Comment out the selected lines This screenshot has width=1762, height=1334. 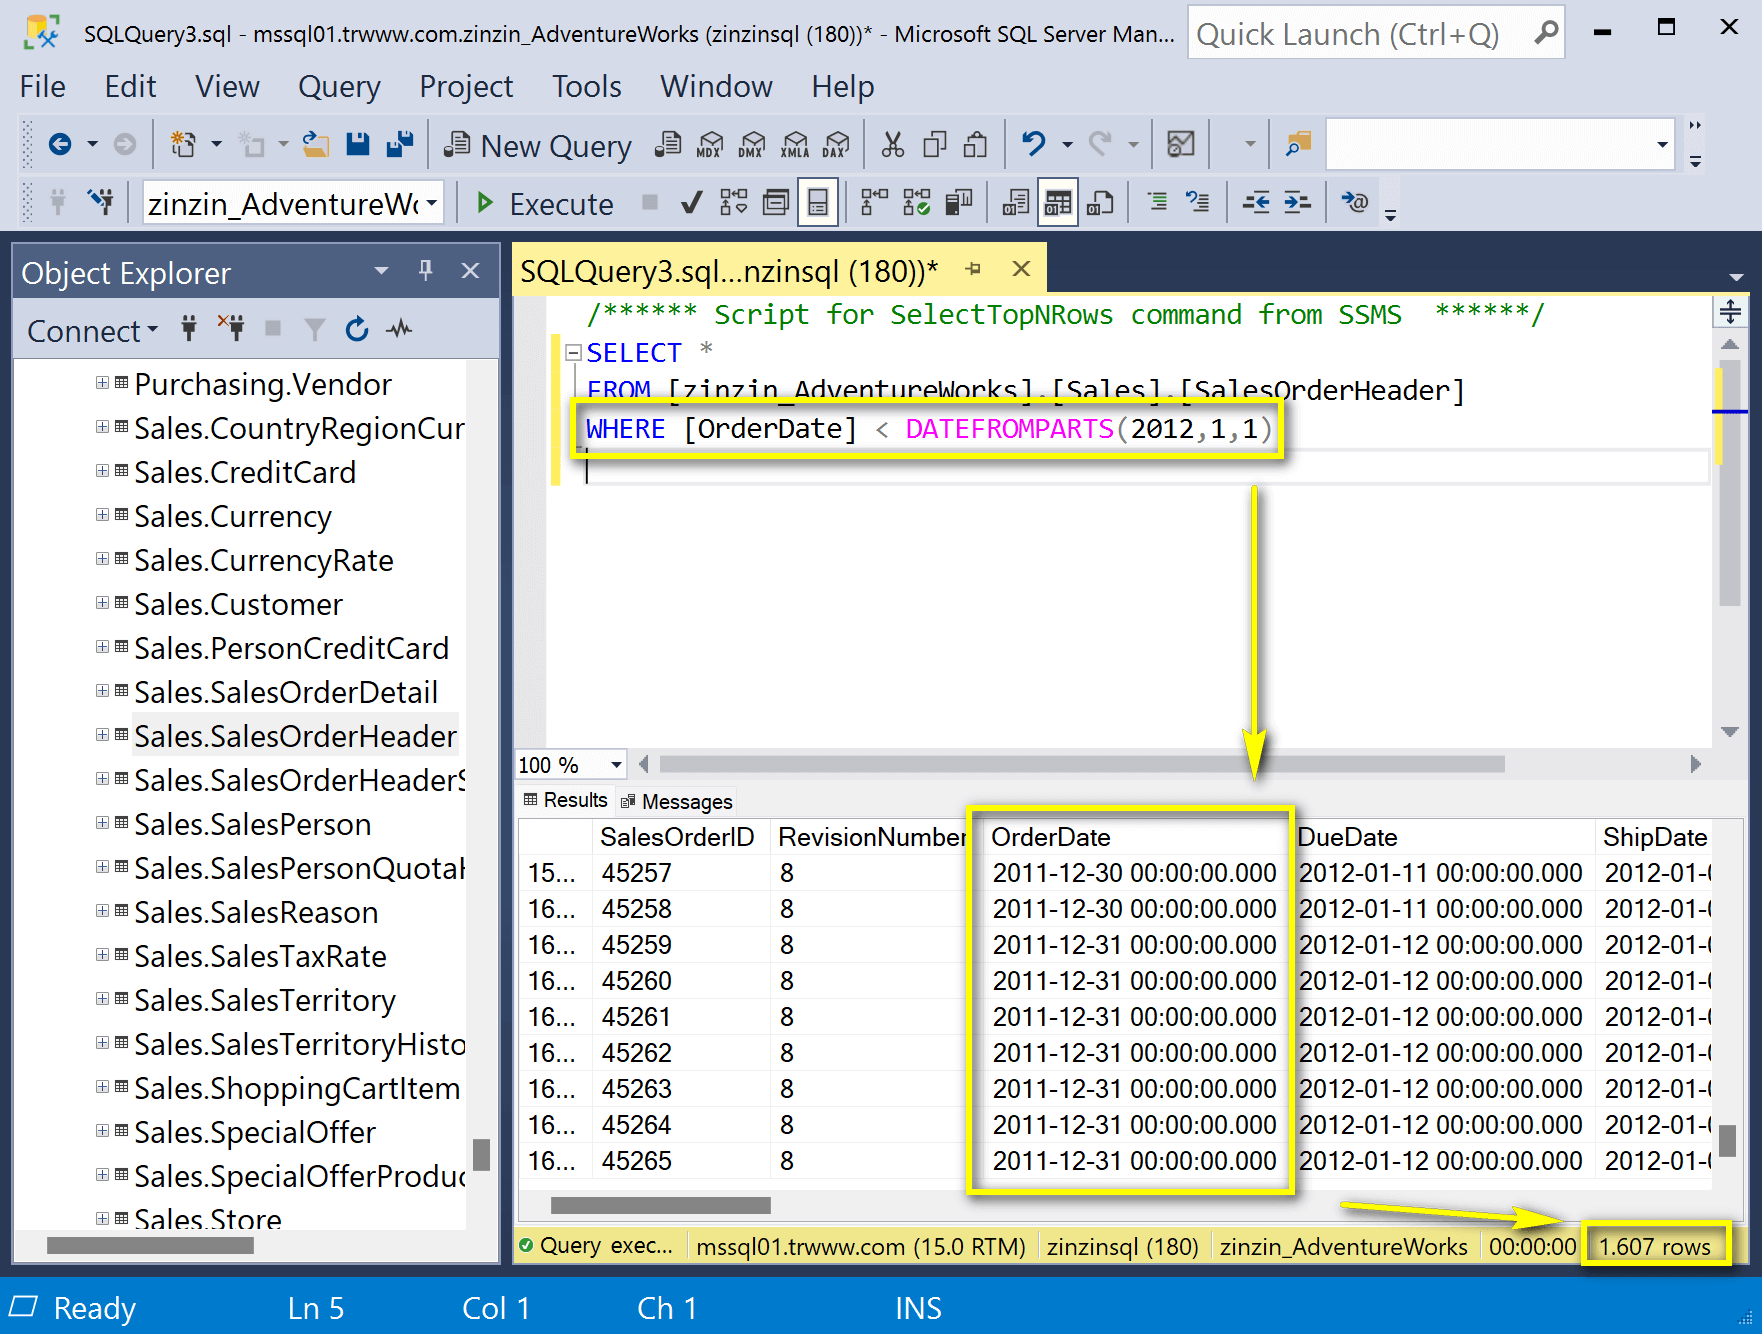pyautogui.click(x=1157, y=203)
